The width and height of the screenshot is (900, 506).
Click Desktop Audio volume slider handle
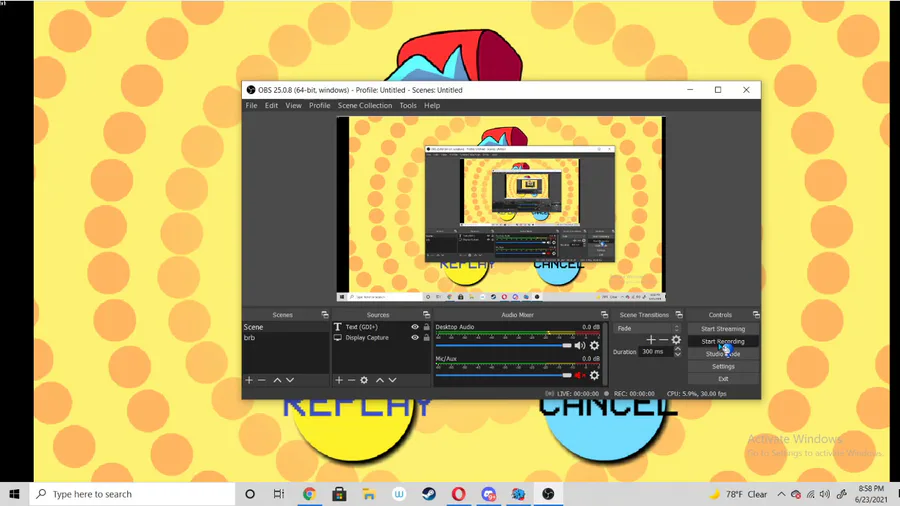567,345
